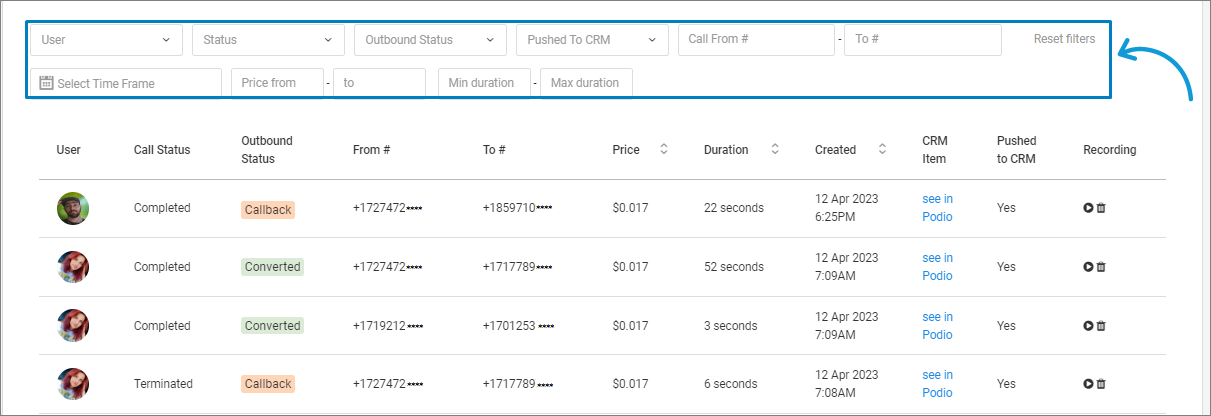1211x416 pixels.
Task: Open 'see in Podio' link for first call
Action: pyautogui.click(x=937, y=208)
